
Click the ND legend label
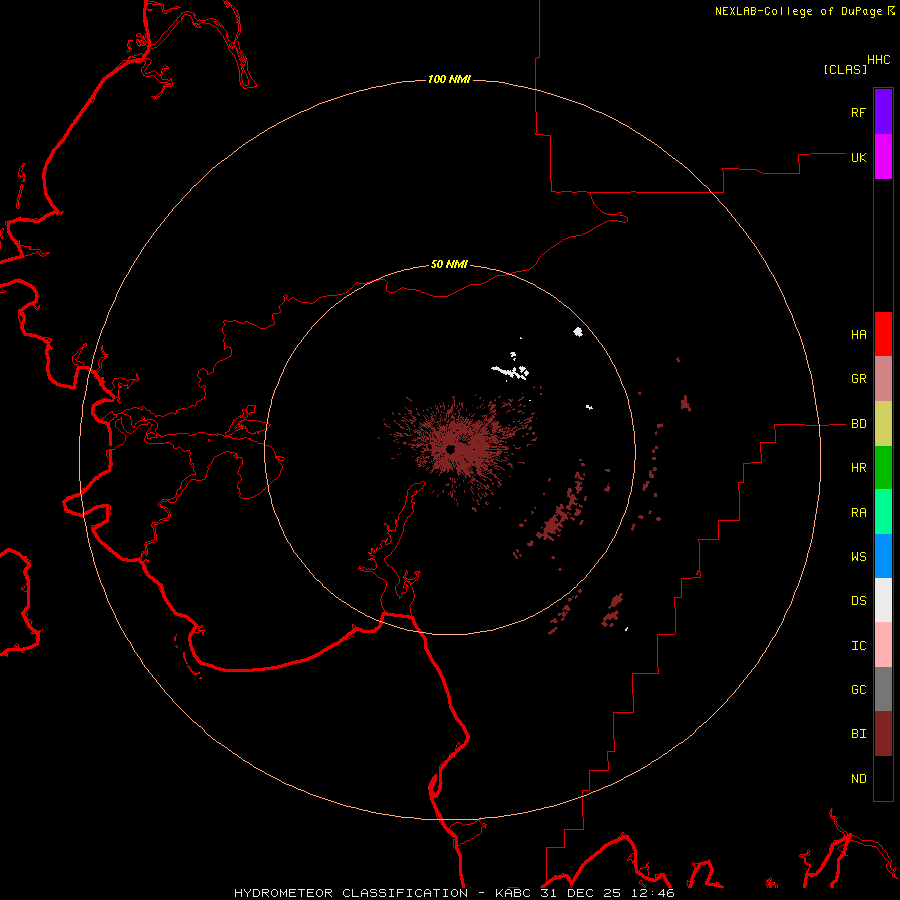click(858, 779)
